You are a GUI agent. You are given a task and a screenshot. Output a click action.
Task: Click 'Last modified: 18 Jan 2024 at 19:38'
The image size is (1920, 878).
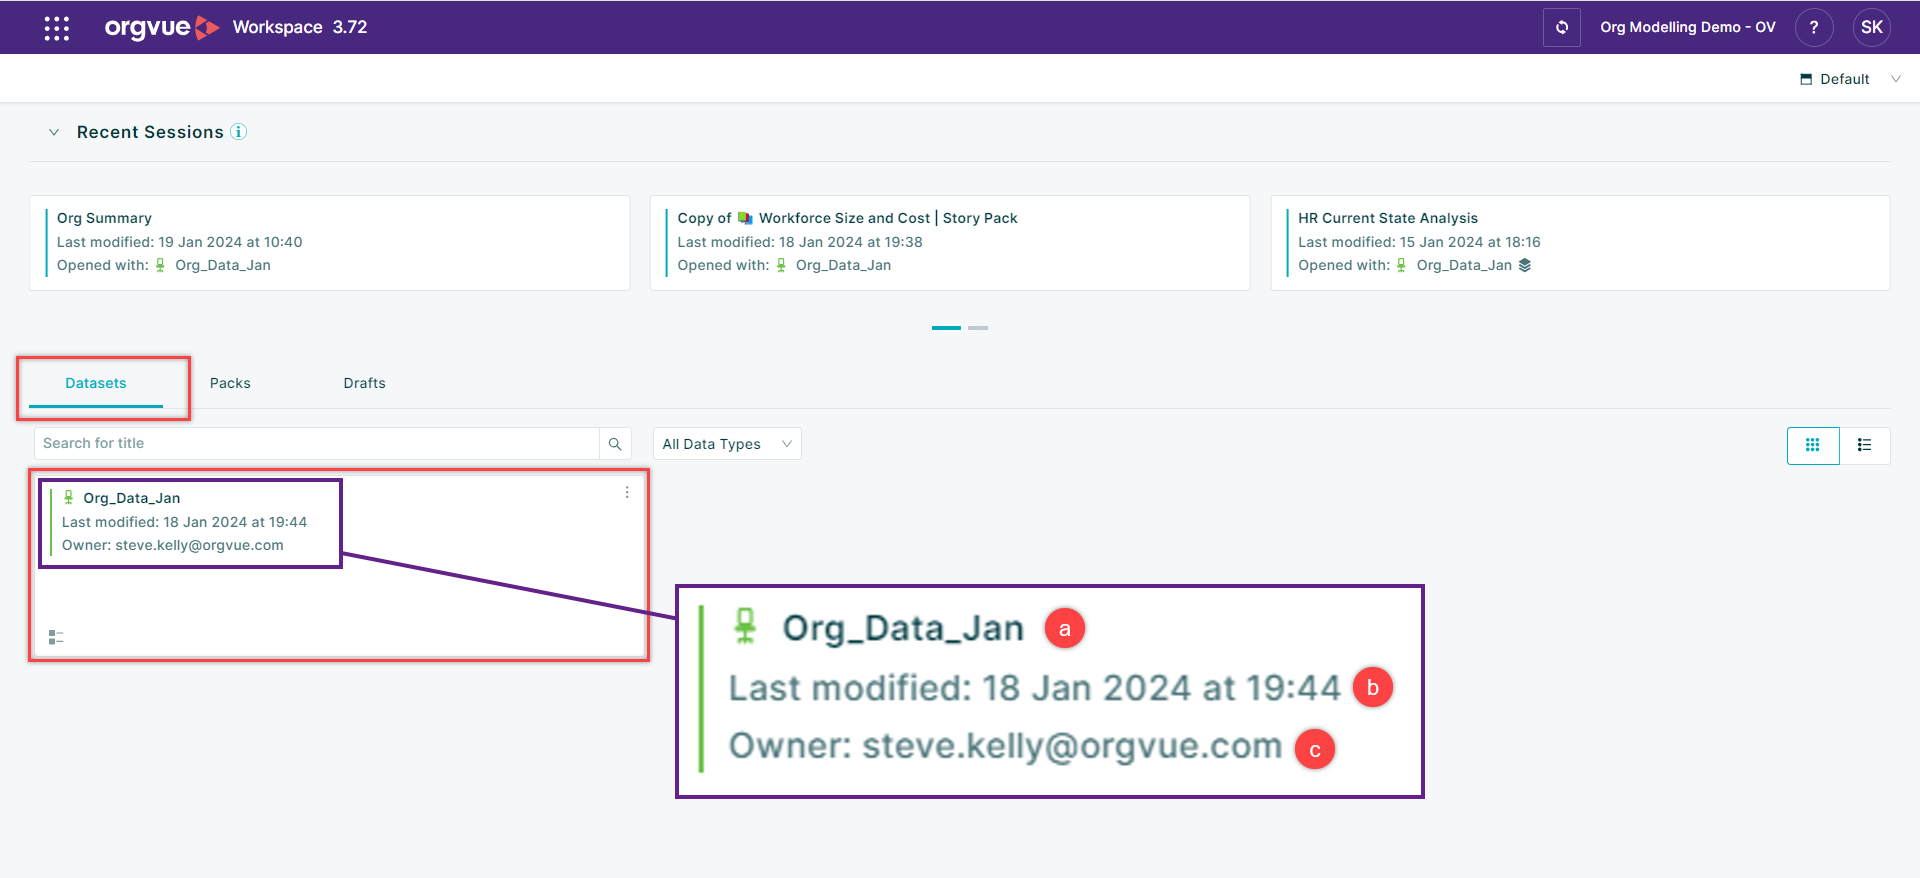[800, 242]
